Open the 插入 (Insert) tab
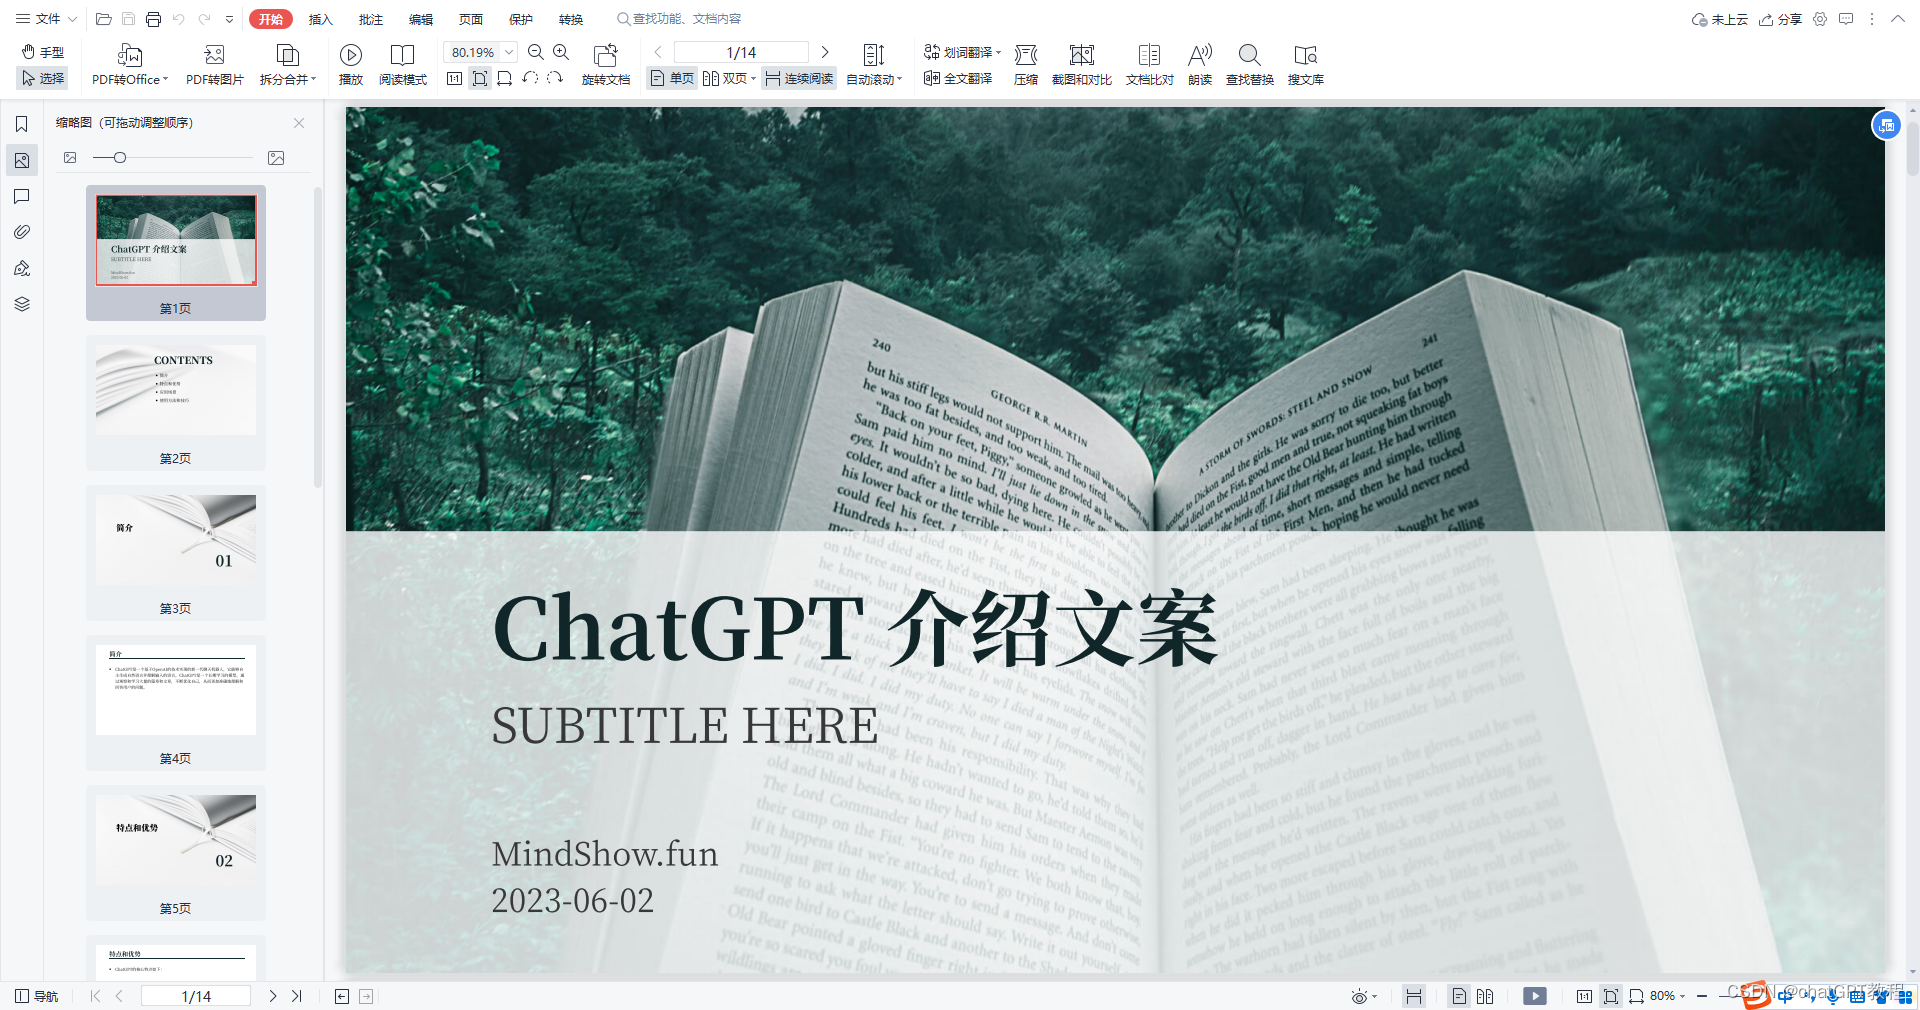 coord(320,19)
